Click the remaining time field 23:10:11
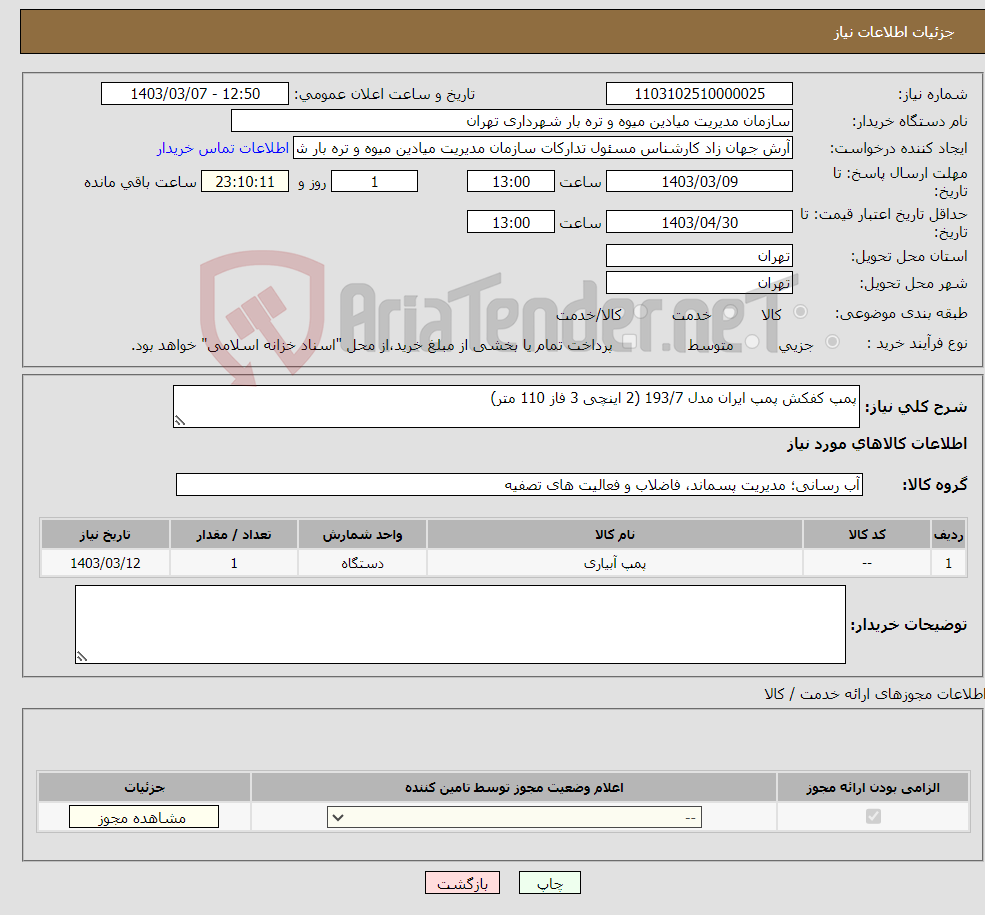Screen dimensions: 985x915 (245, 182)
